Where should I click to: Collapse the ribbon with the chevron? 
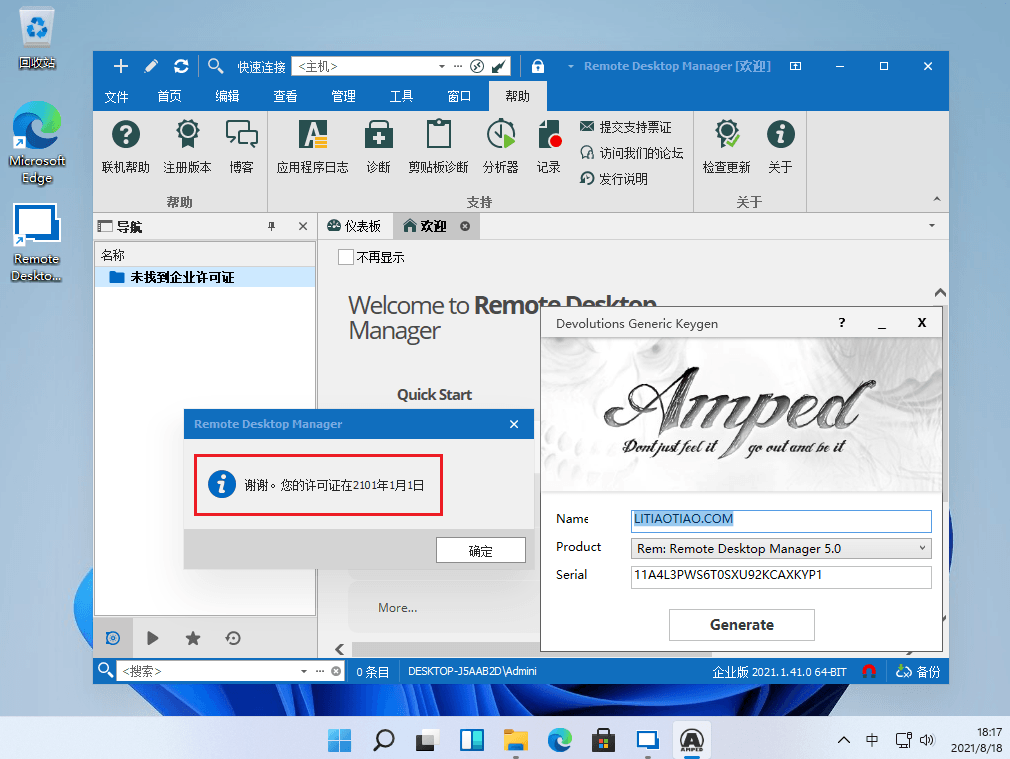click(937, 199)
